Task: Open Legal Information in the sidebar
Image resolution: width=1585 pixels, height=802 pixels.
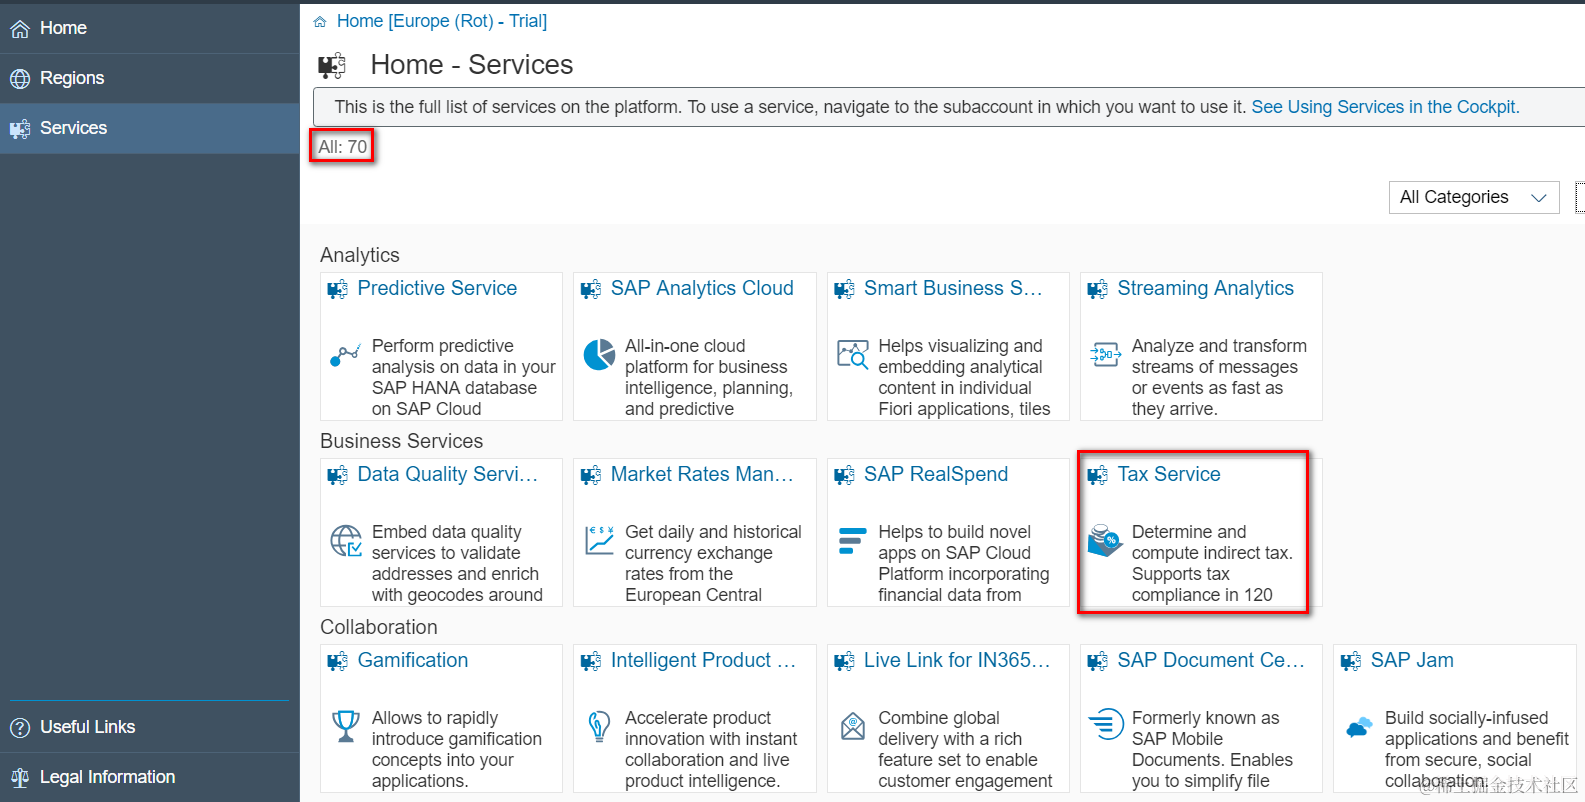Action: click(x=150, y=777)
